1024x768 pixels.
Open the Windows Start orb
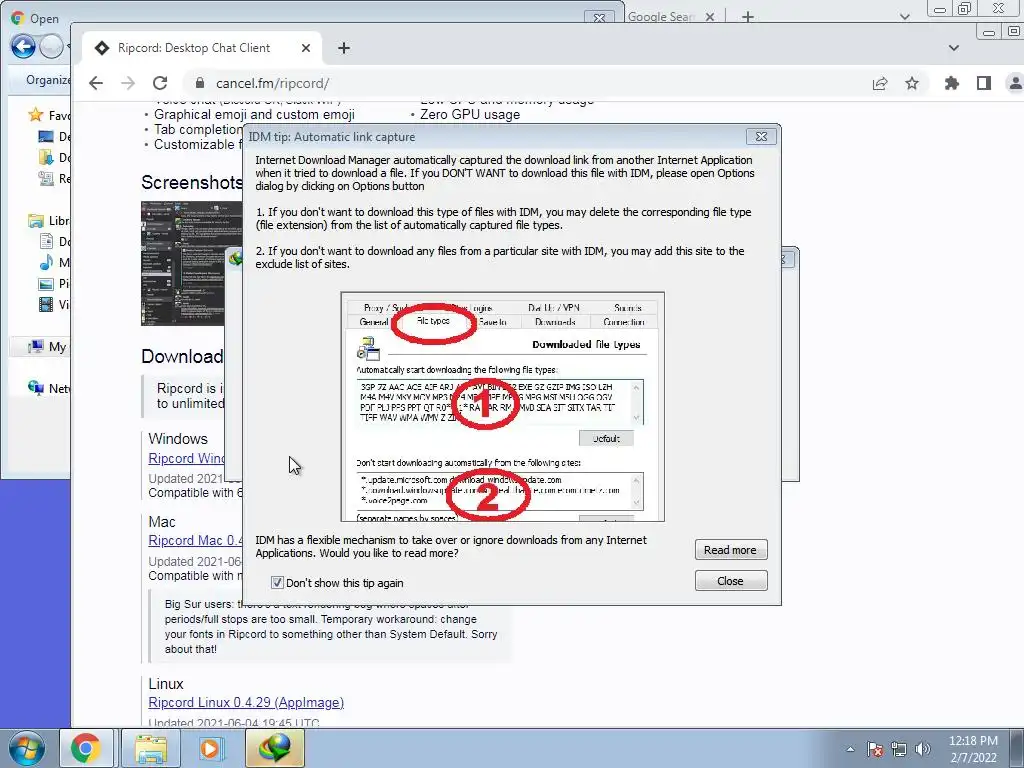click(27, 748)
